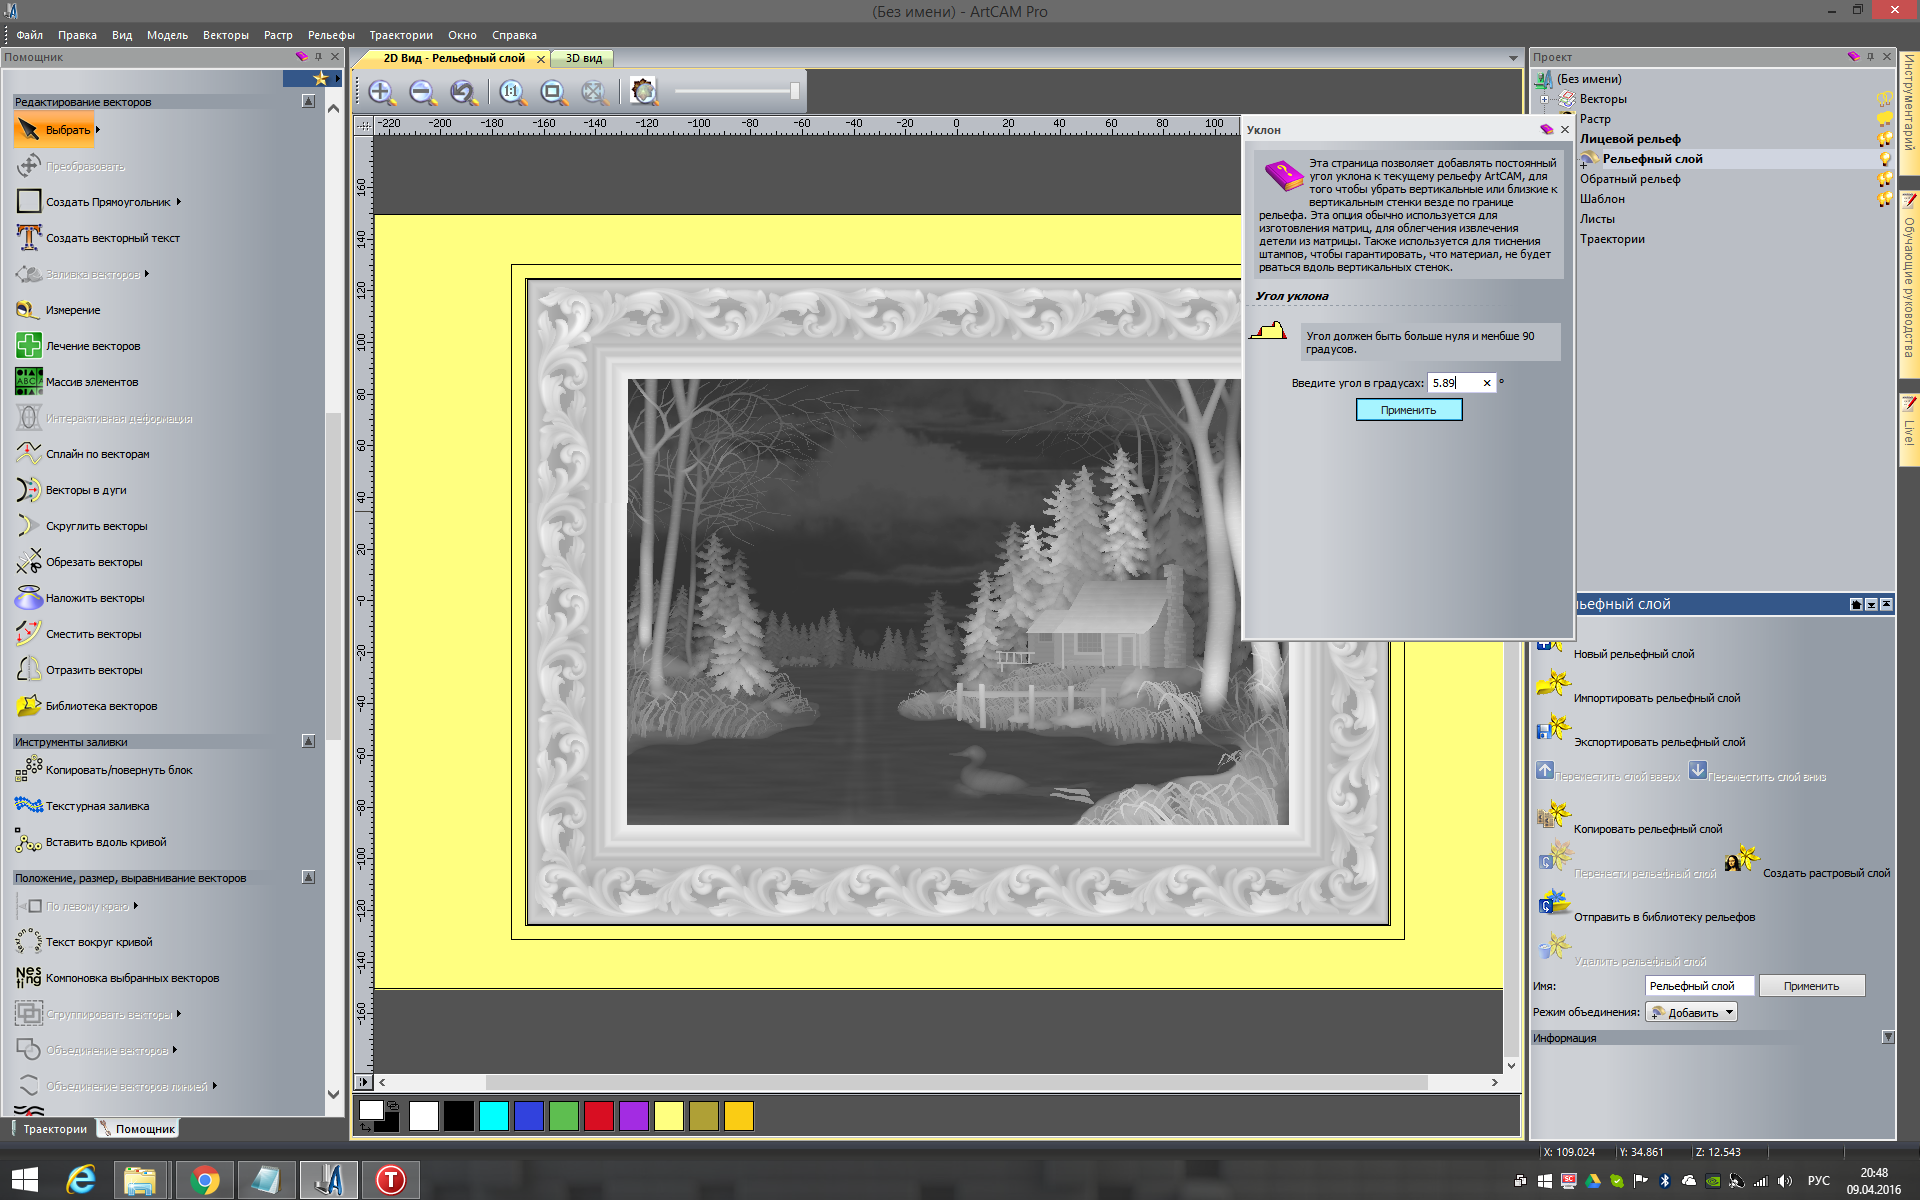Expand the Векторы tree node
Screen dimensions: 1920x1200
tap(1545, 99)
